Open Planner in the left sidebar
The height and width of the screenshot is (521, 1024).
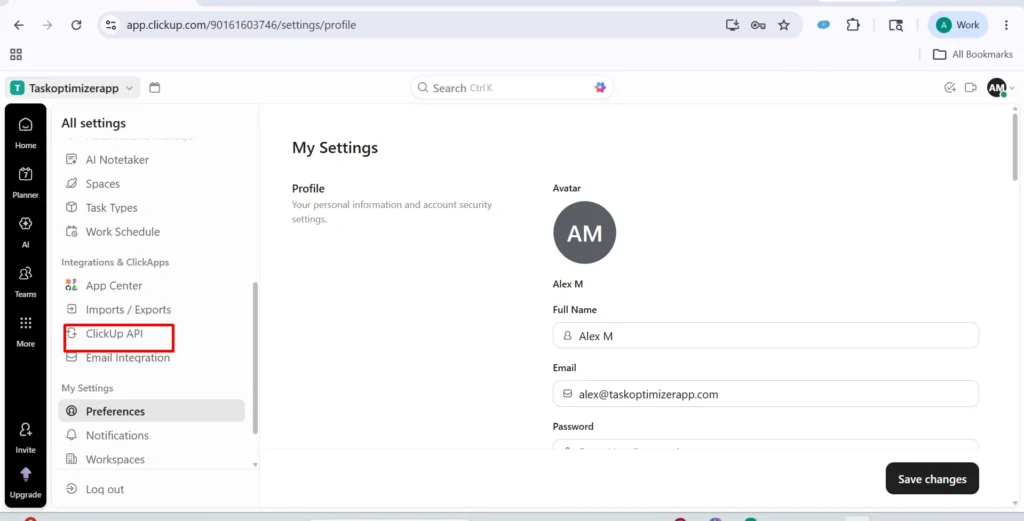pyautogui.click(x=25, y=182)
